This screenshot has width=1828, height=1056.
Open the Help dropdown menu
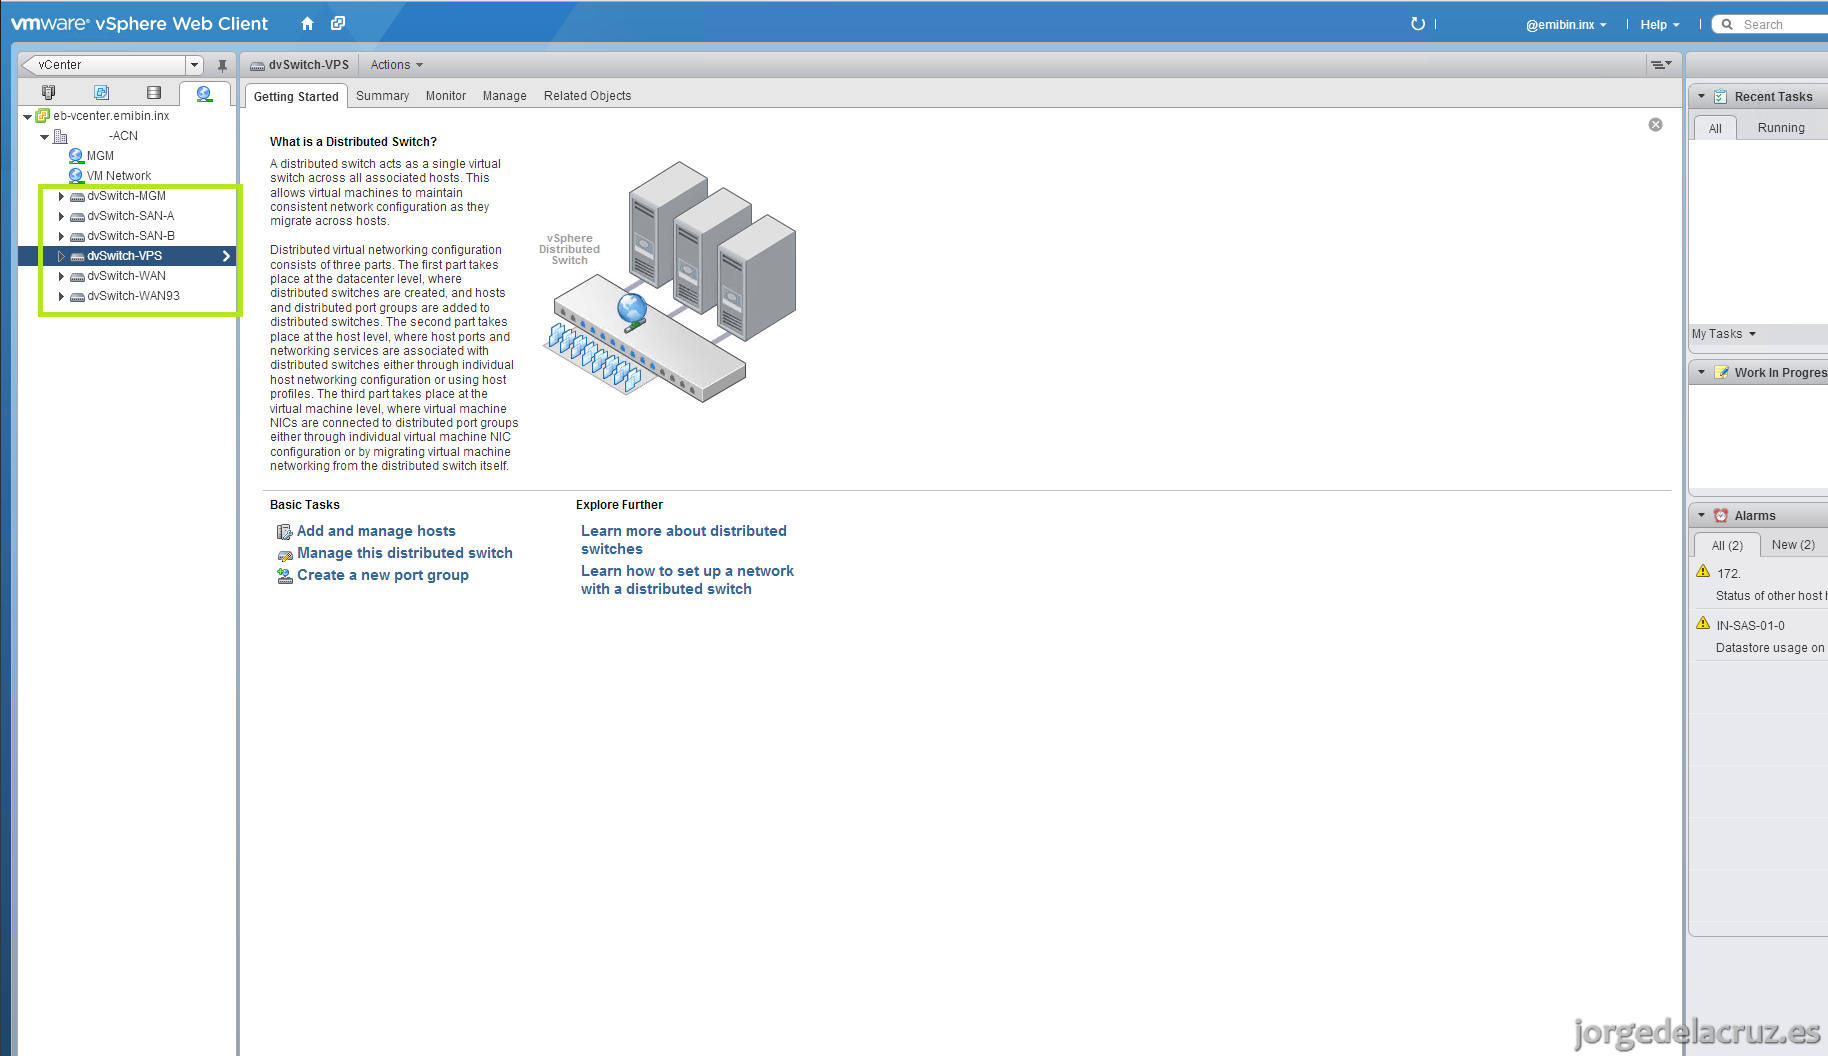pyautogui.click(x=1660, y=25)
